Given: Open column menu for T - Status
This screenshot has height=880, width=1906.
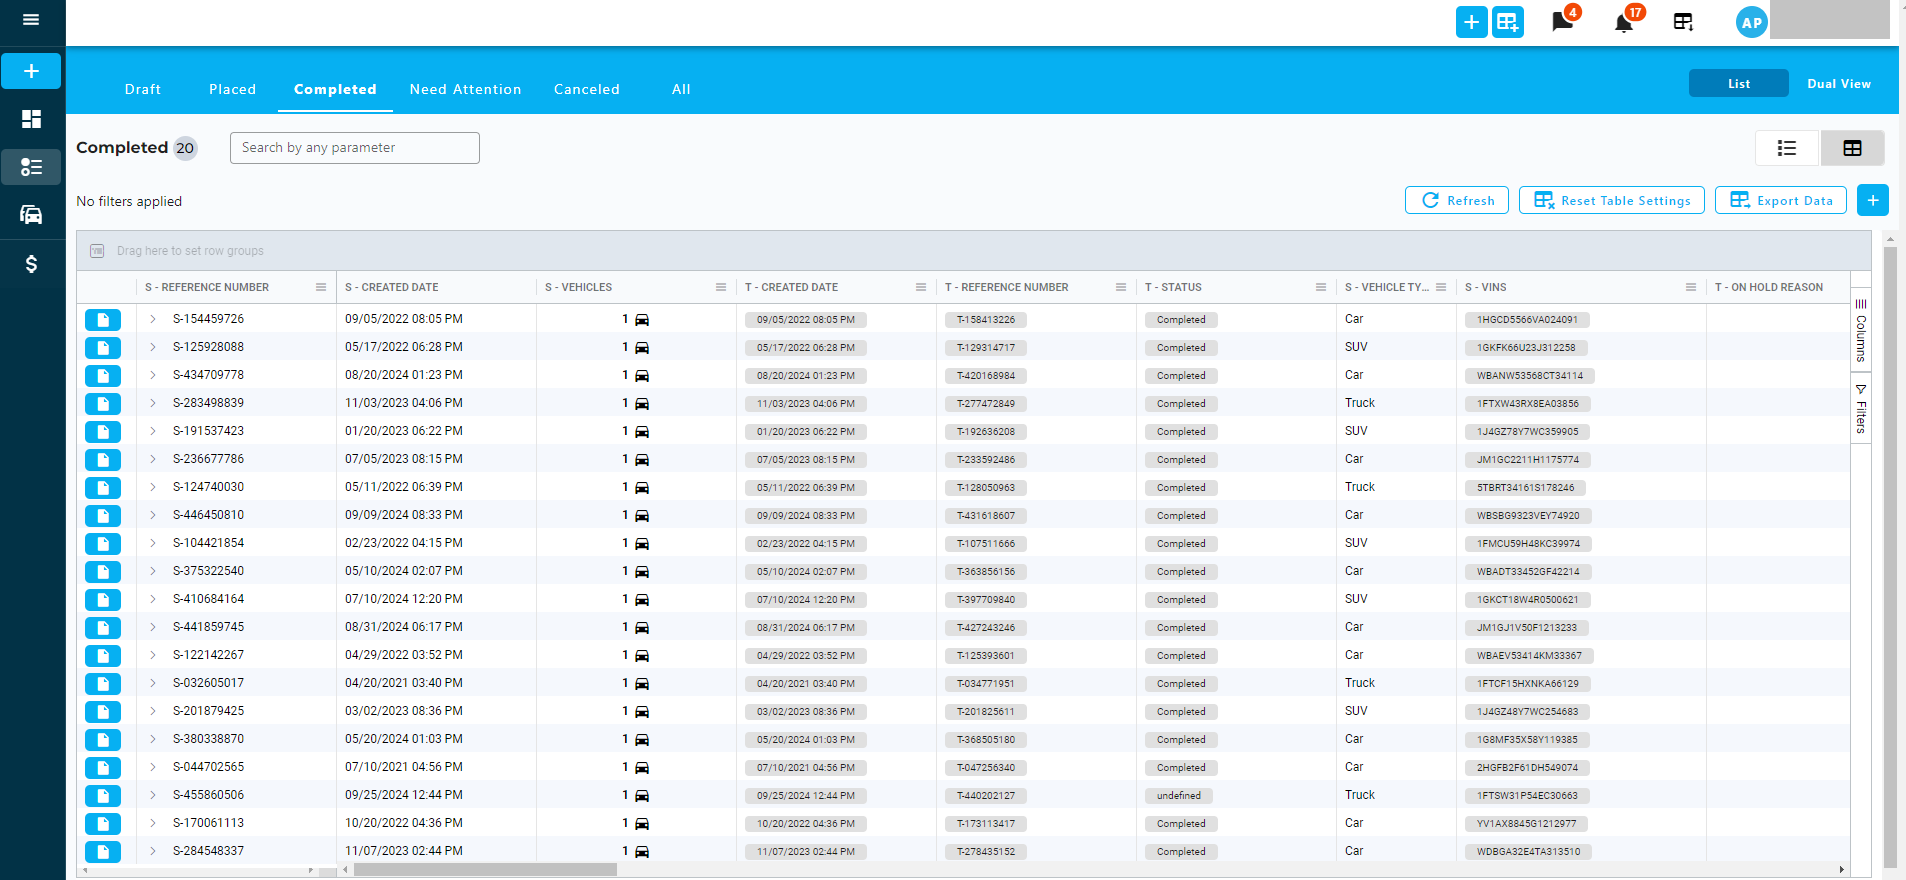Looking at the screenshot, I should click(1321, 287).
